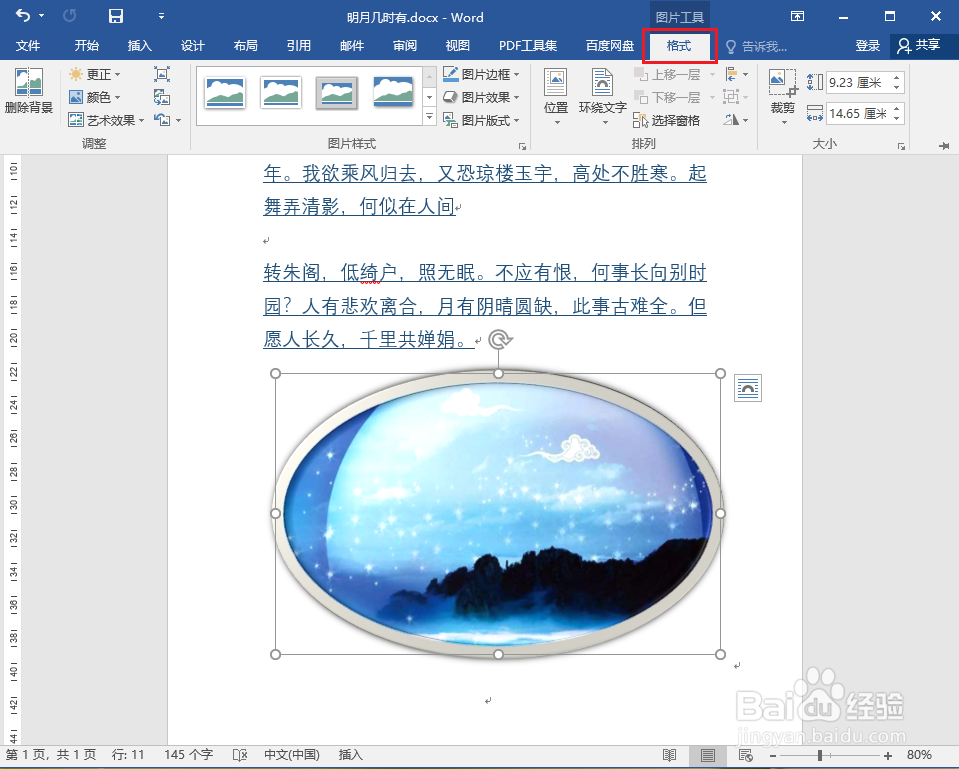Expand the Artistic Effects (艺术效果) dropdown
The image size is (959, 769).
104,119
